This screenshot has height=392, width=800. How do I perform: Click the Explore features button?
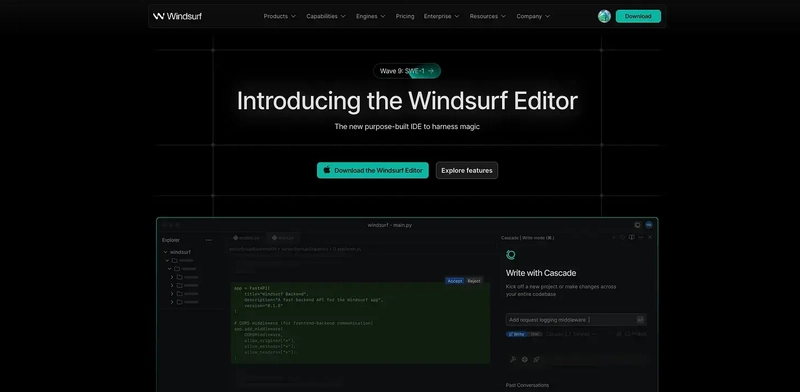point(467,170)
